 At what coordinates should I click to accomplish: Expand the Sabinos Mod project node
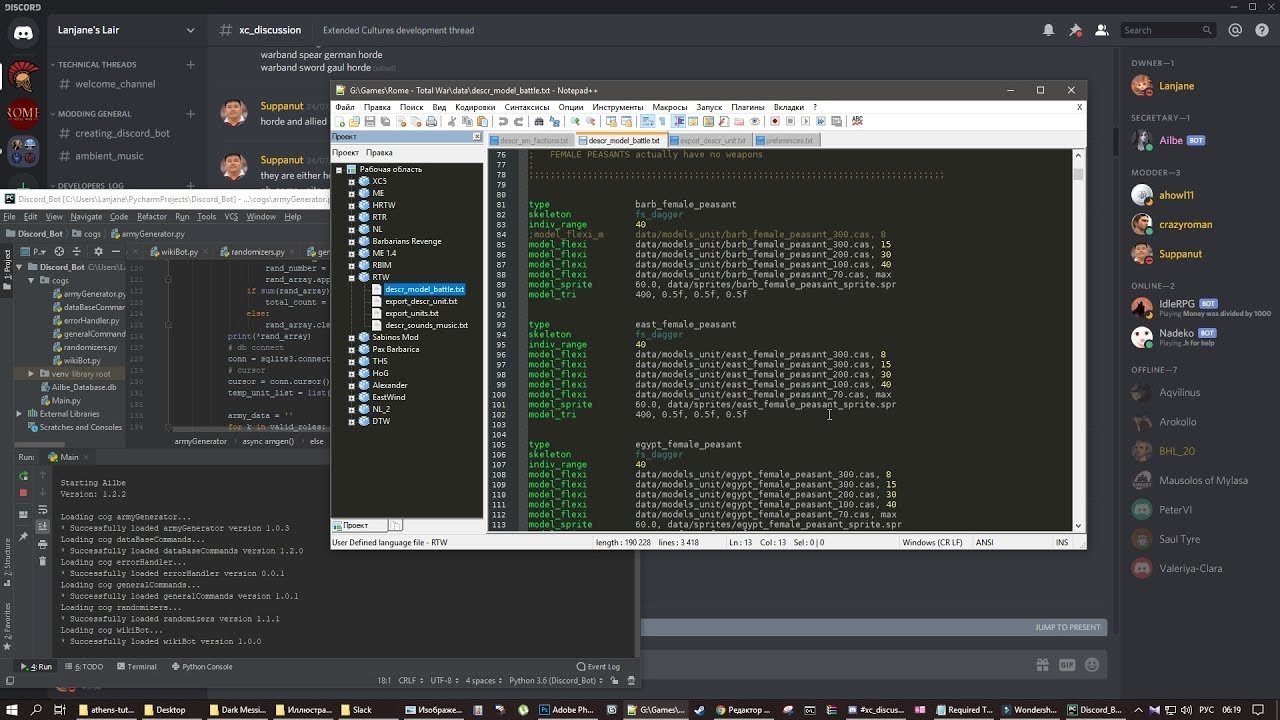click(x=351, y=337)
